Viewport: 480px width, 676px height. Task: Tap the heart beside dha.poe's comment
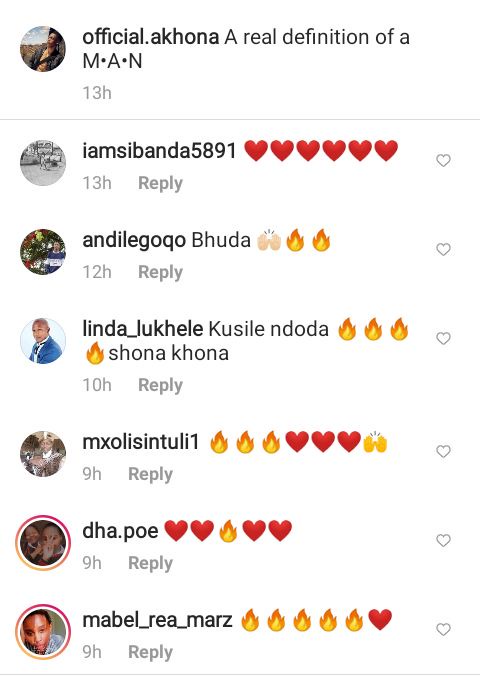coord(443,540)
